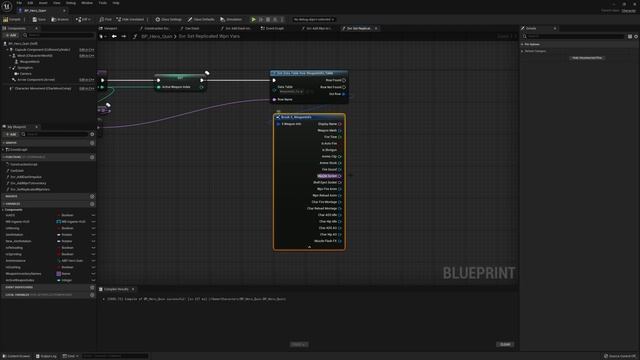Select the Get Data Table Row node header
640x360 pixels.
tap(309, 73)
